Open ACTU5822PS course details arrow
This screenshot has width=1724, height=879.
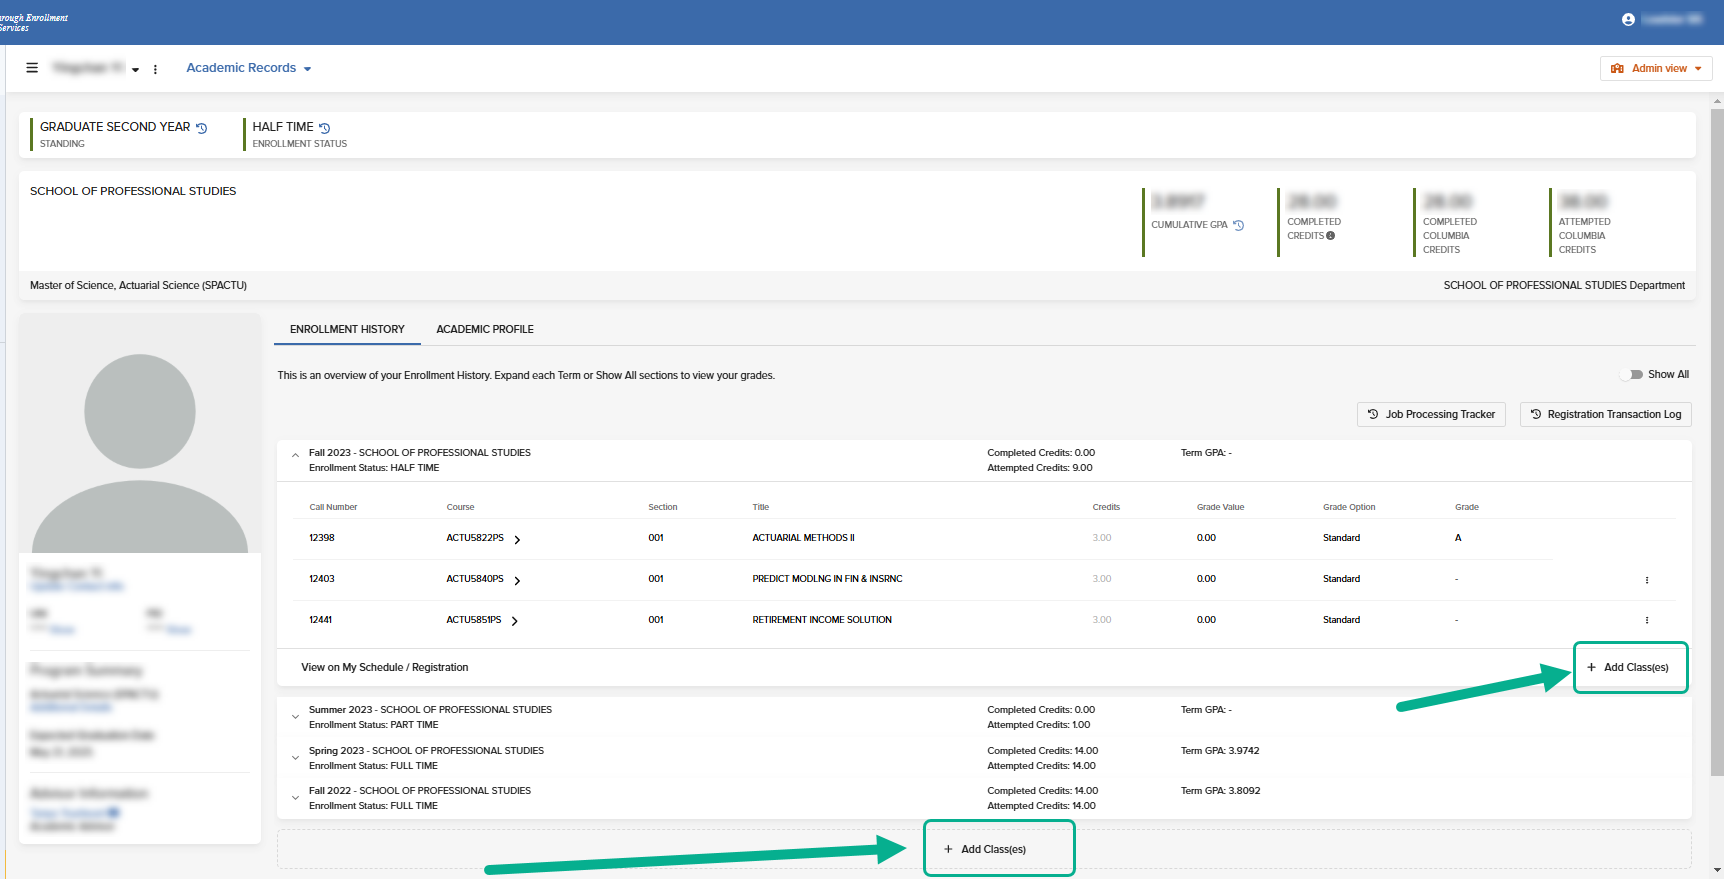pyautogui.click(x=517, y=540)
